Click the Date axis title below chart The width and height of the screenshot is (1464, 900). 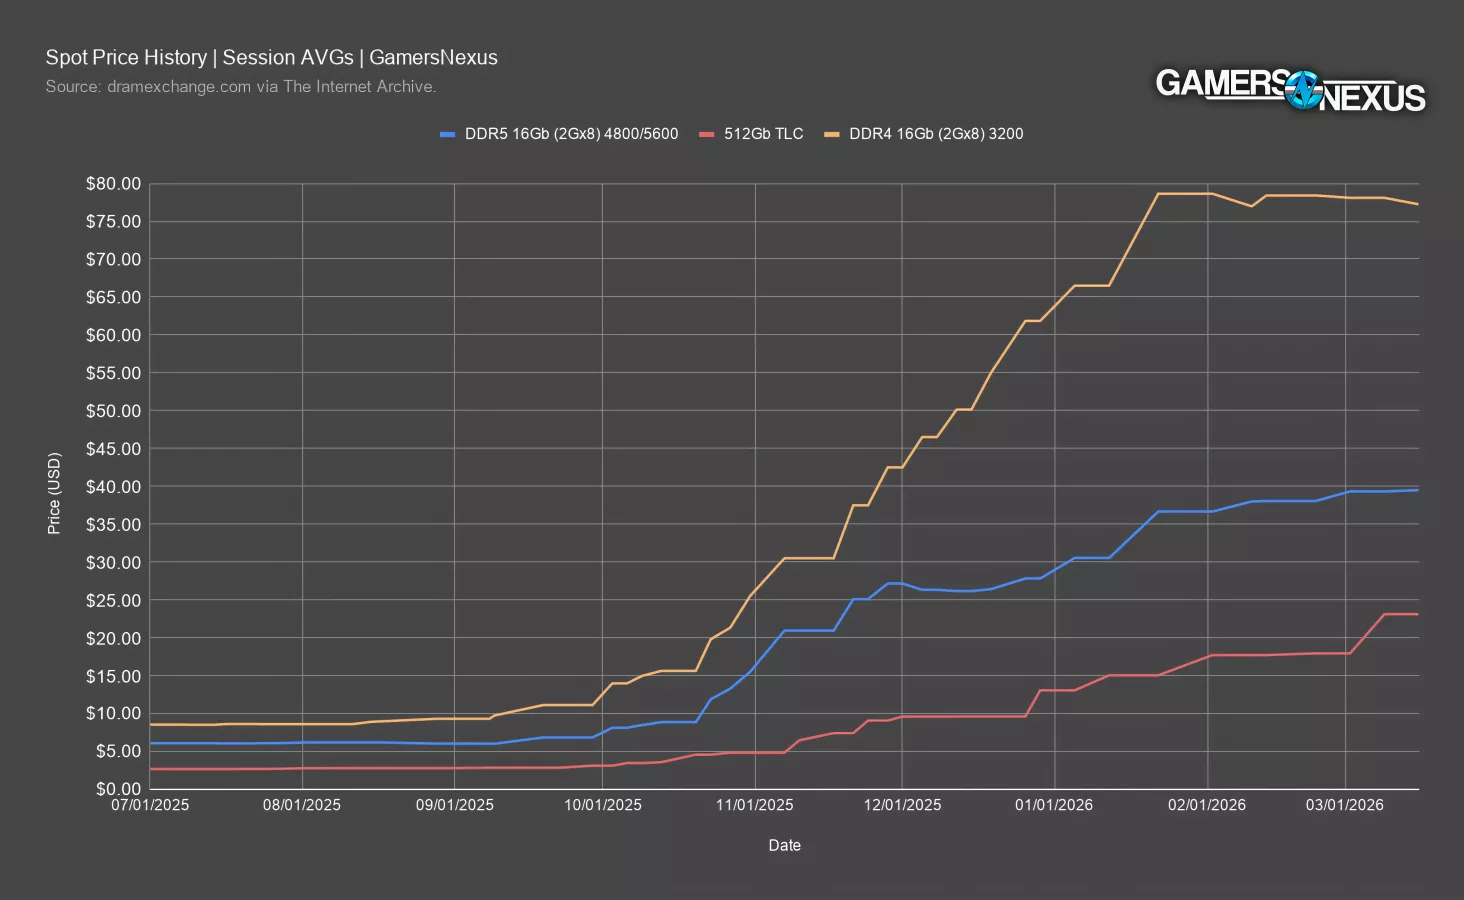(784, 845)
